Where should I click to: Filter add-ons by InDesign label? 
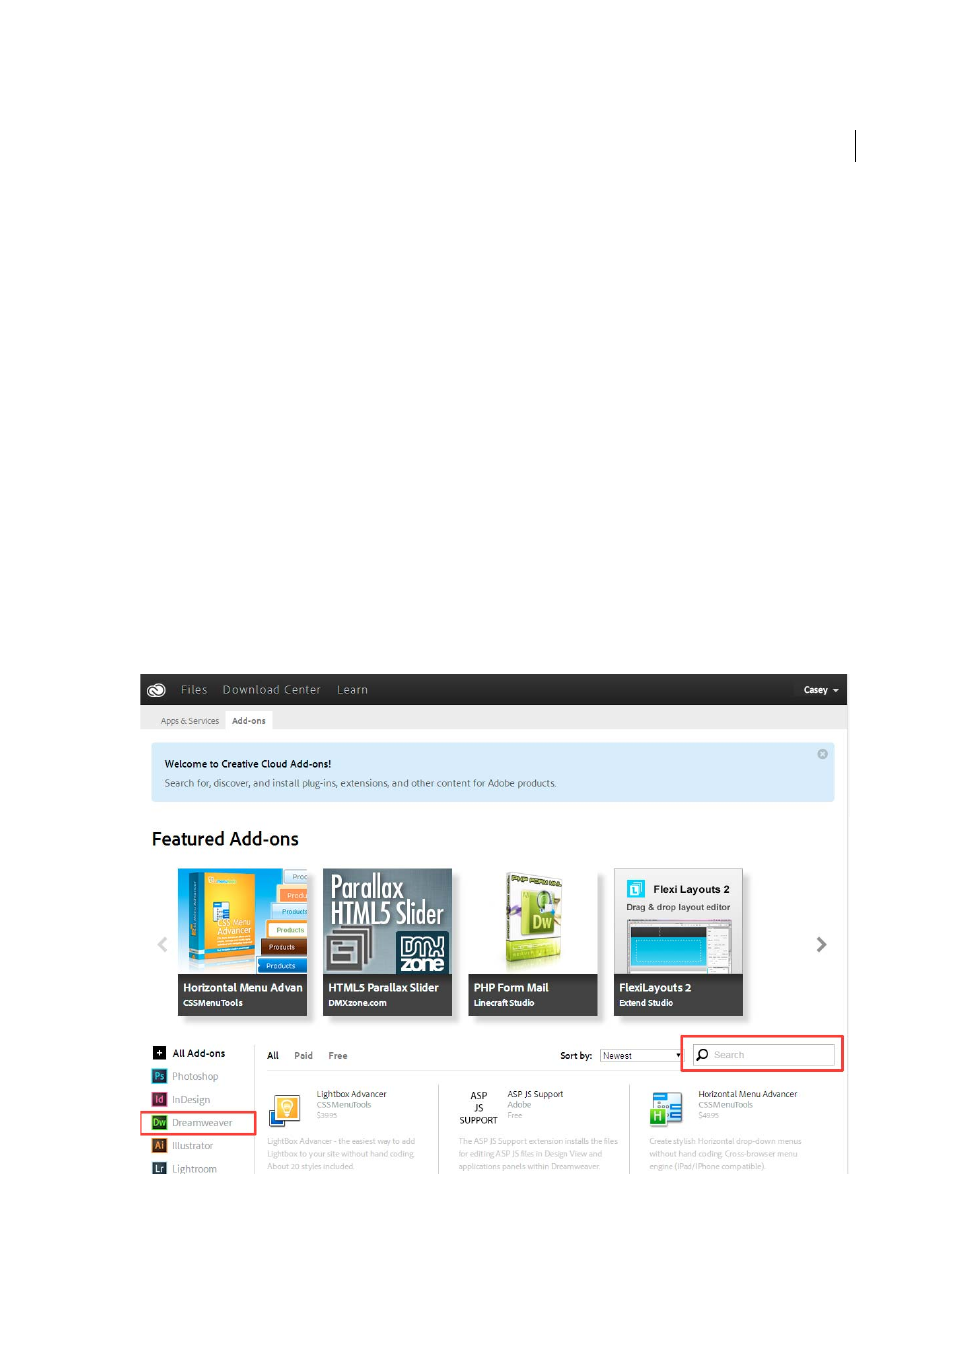[x=191, y=1099]
